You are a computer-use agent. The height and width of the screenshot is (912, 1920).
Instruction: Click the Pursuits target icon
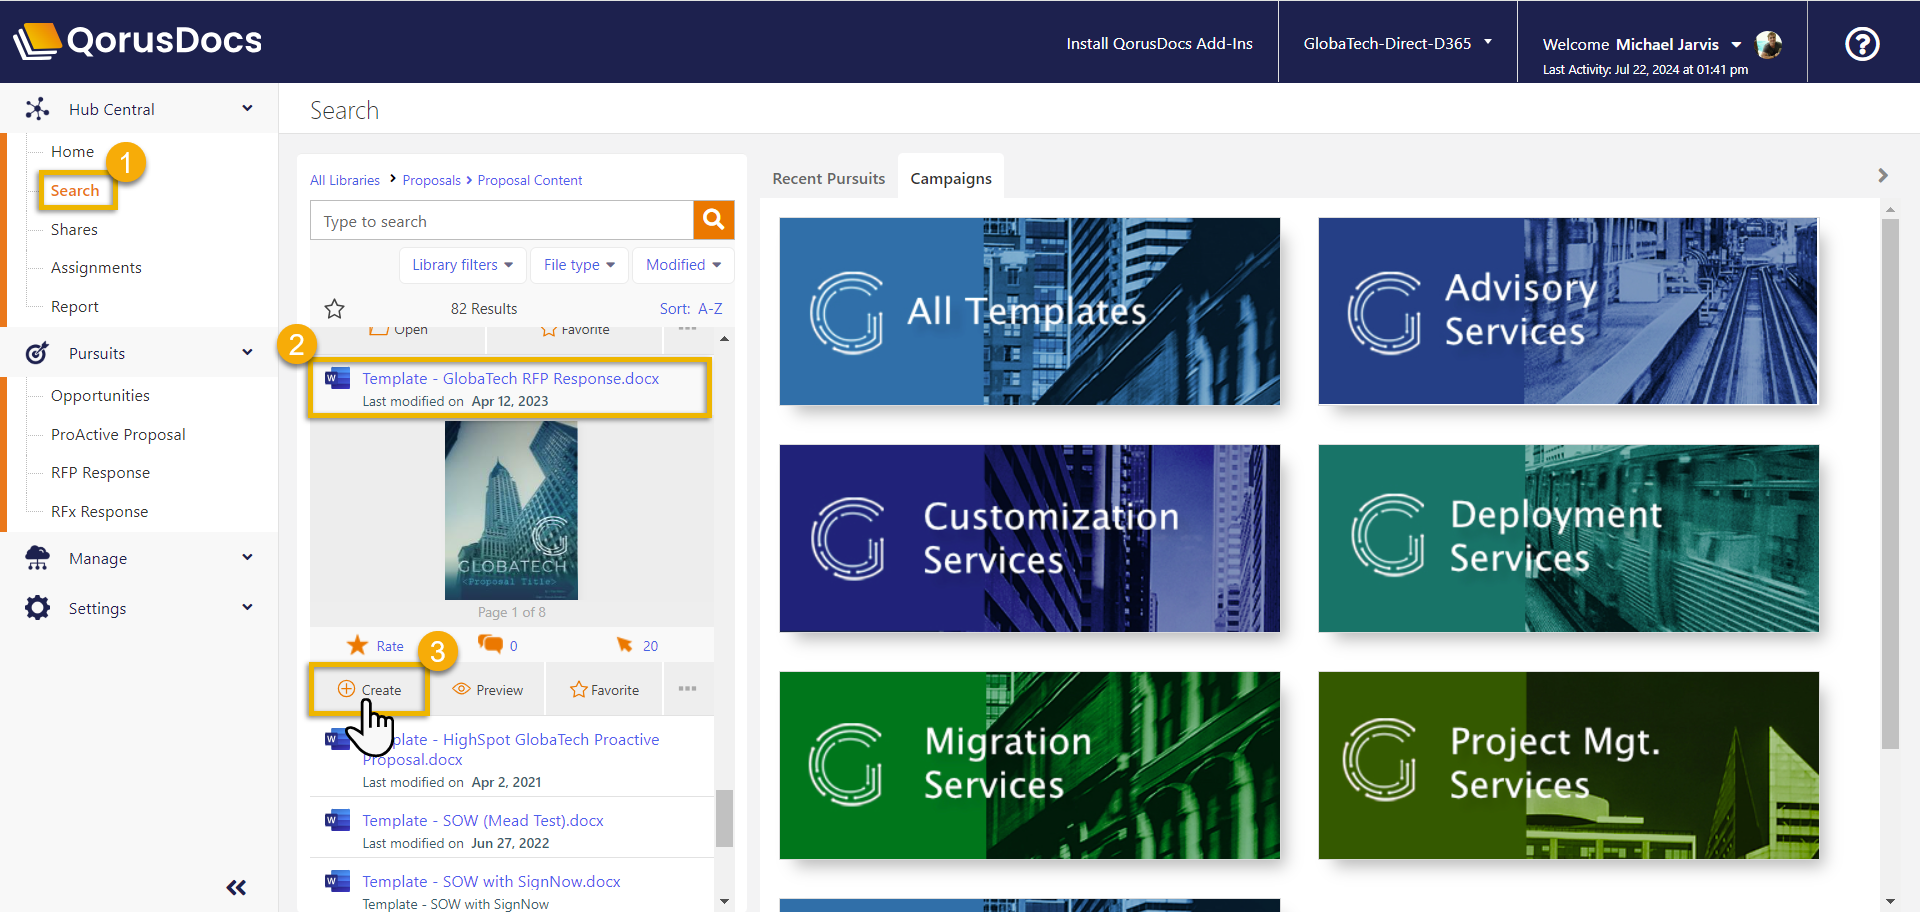pyautogui.click(x=37, y=353)
